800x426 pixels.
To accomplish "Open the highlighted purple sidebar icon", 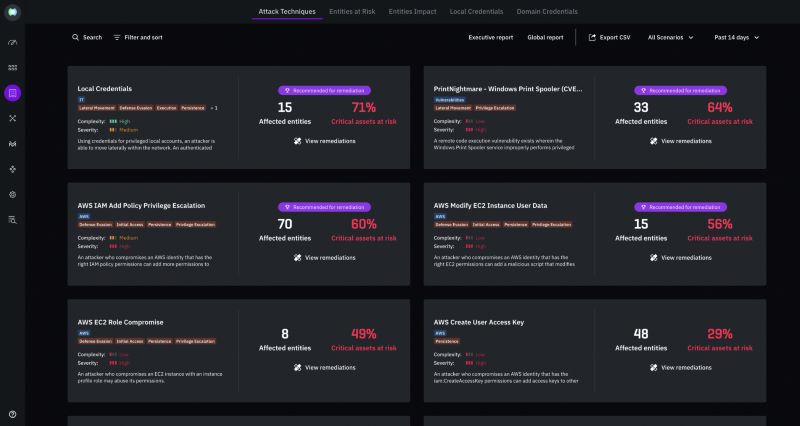I will point(13,93).
